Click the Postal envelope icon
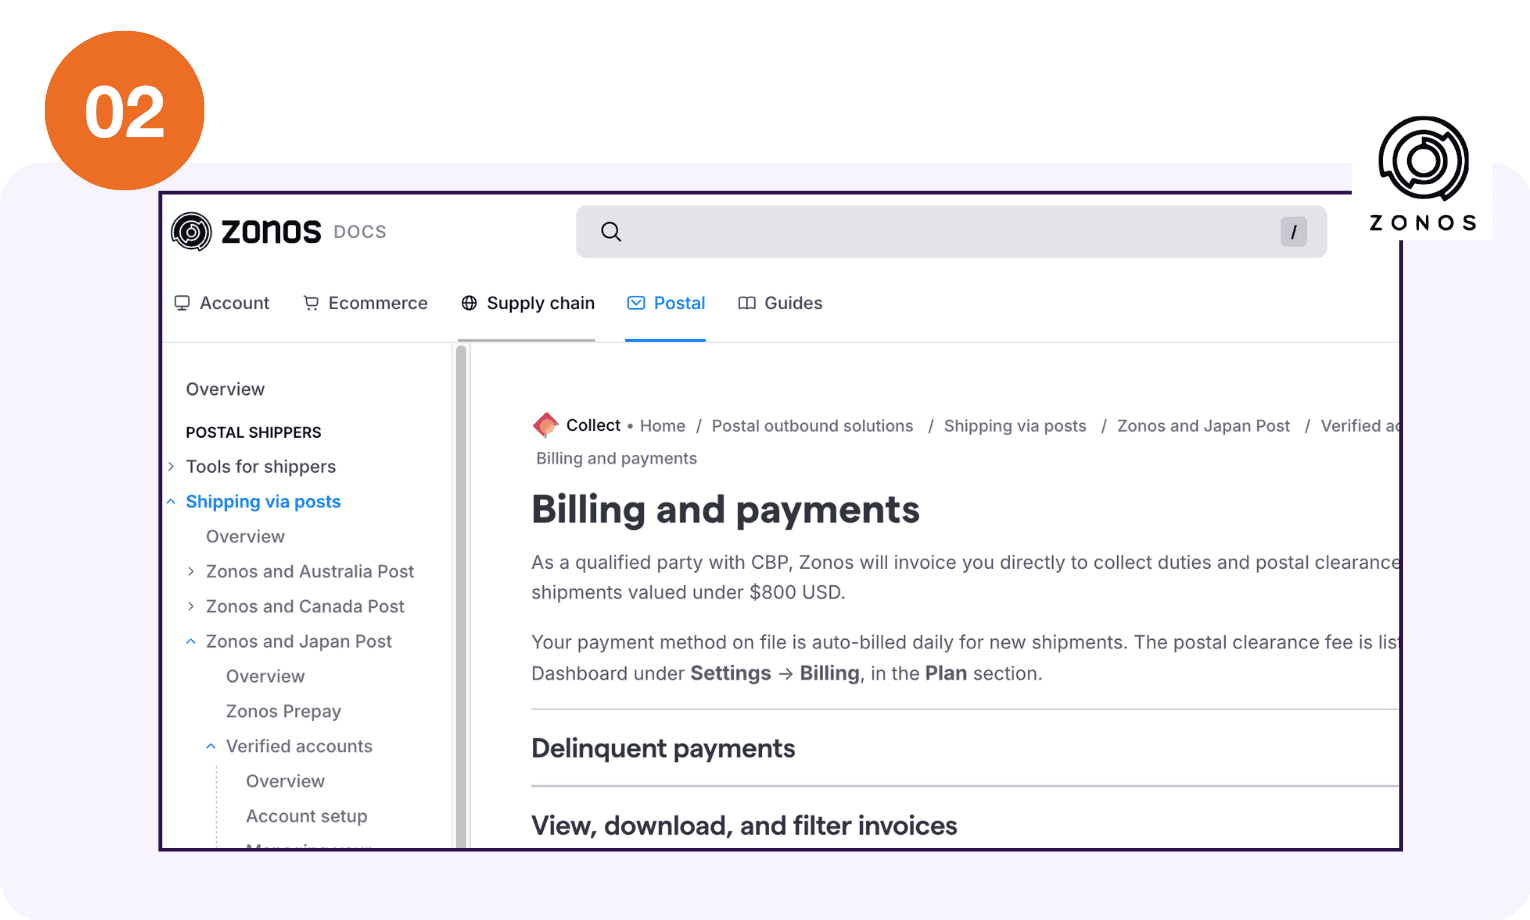 [636, 303]
